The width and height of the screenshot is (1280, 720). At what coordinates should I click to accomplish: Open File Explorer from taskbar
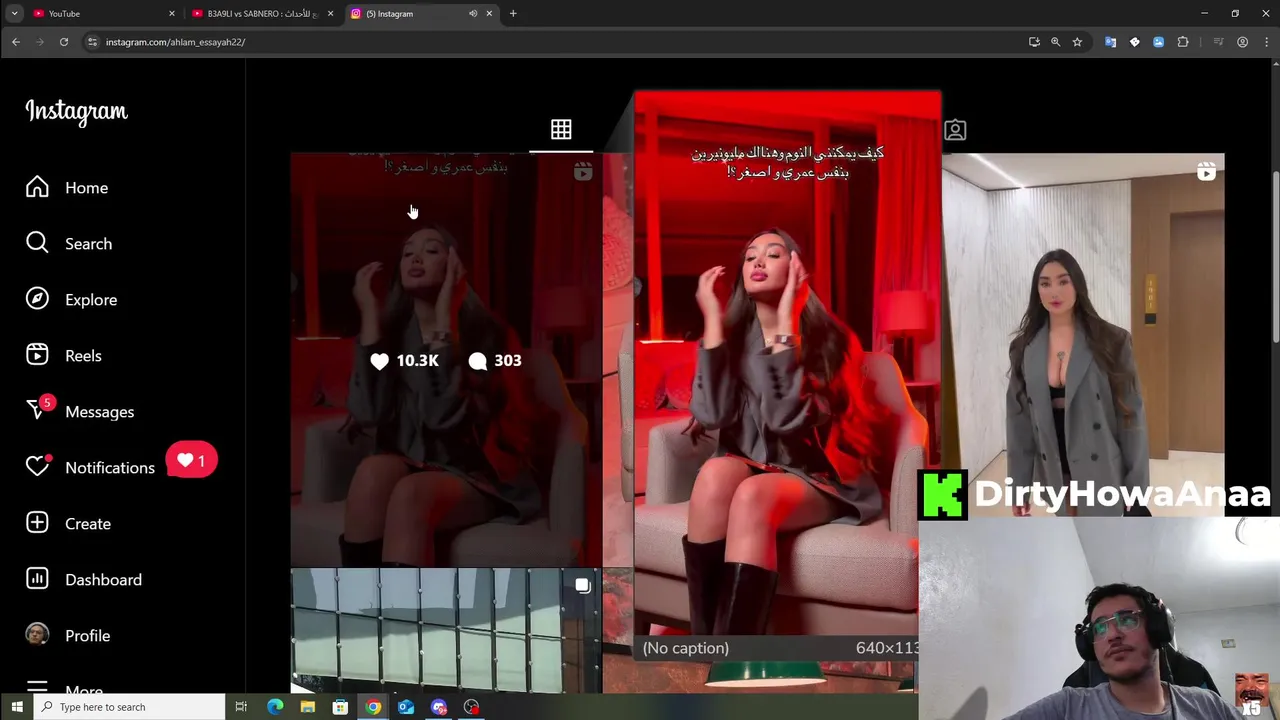tap(307, 707)
